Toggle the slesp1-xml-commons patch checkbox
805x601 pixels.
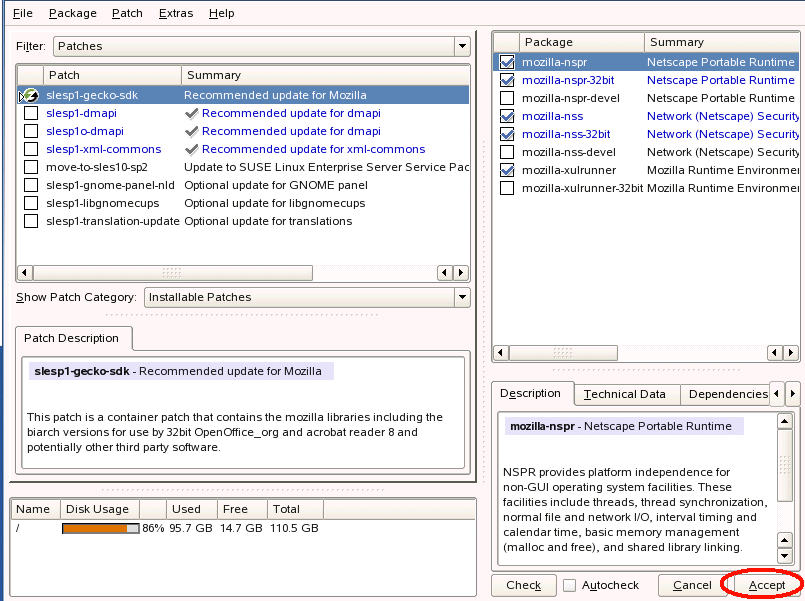click(31, 149)
